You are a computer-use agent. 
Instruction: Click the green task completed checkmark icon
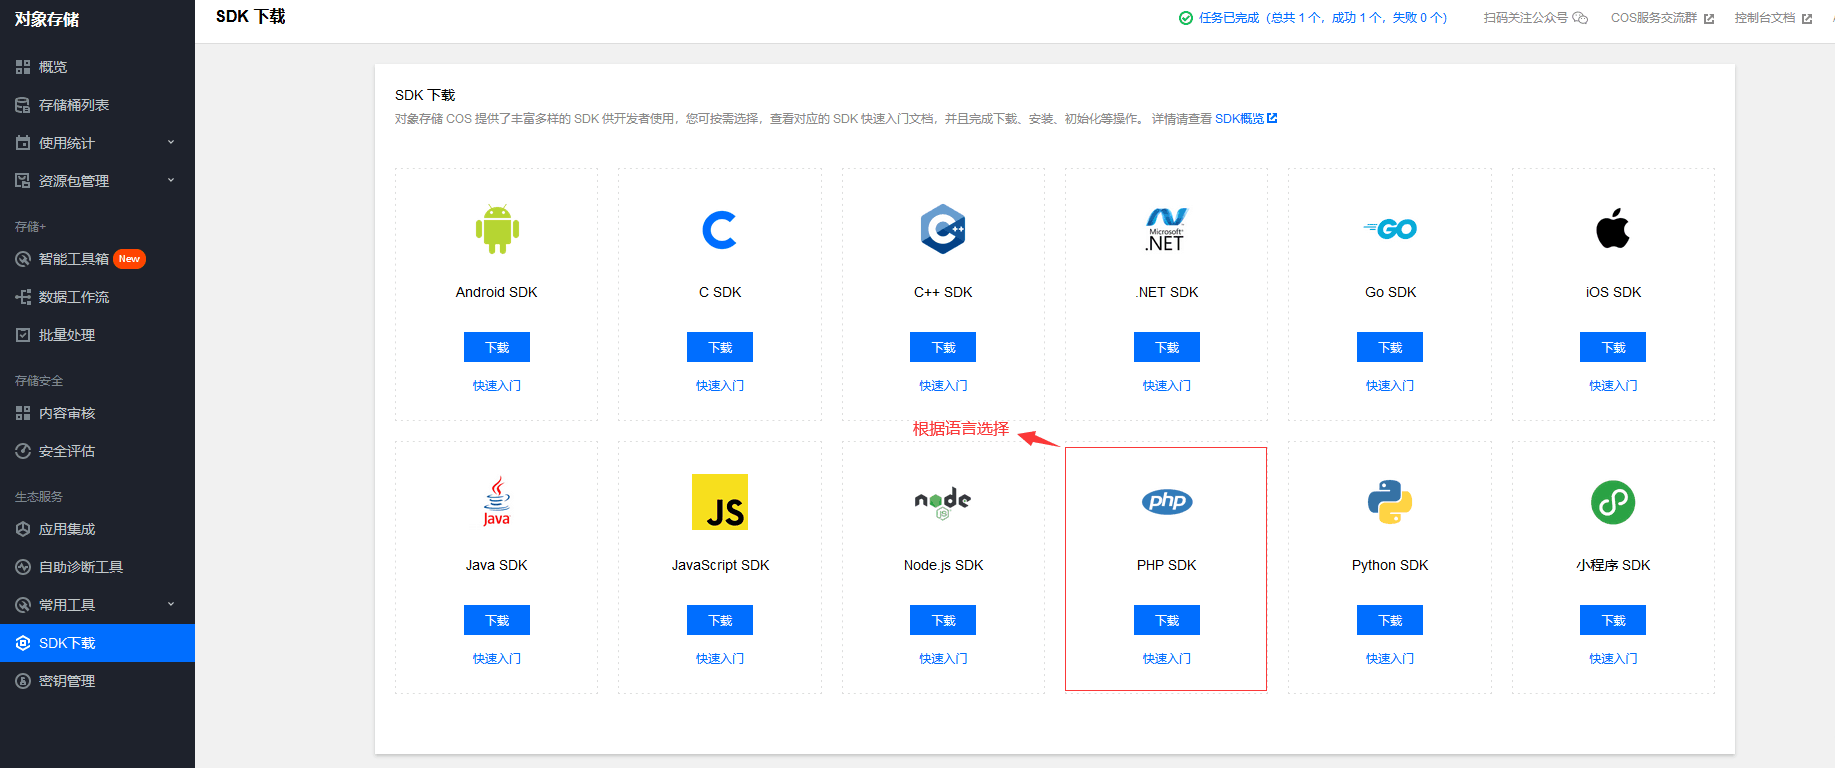1186,18
